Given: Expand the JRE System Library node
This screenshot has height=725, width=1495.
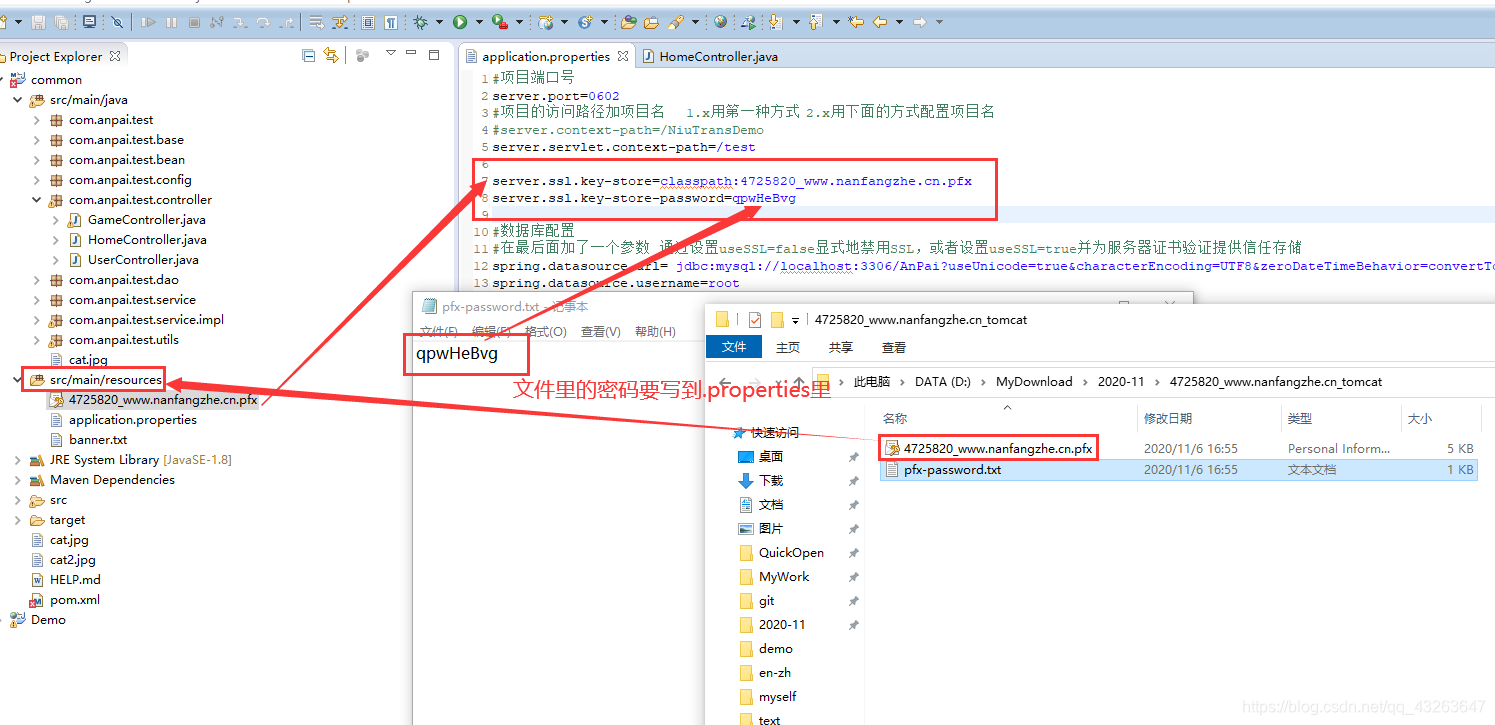Looking at the screenshot, I should point(17,460).
